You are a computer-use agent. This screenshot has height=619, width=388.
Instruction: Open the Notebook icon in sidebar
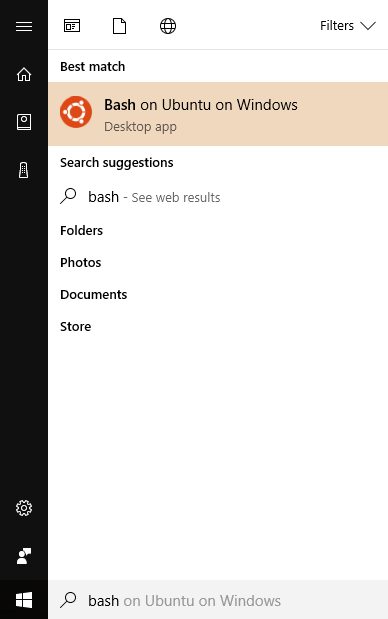[x=24, y=122]
